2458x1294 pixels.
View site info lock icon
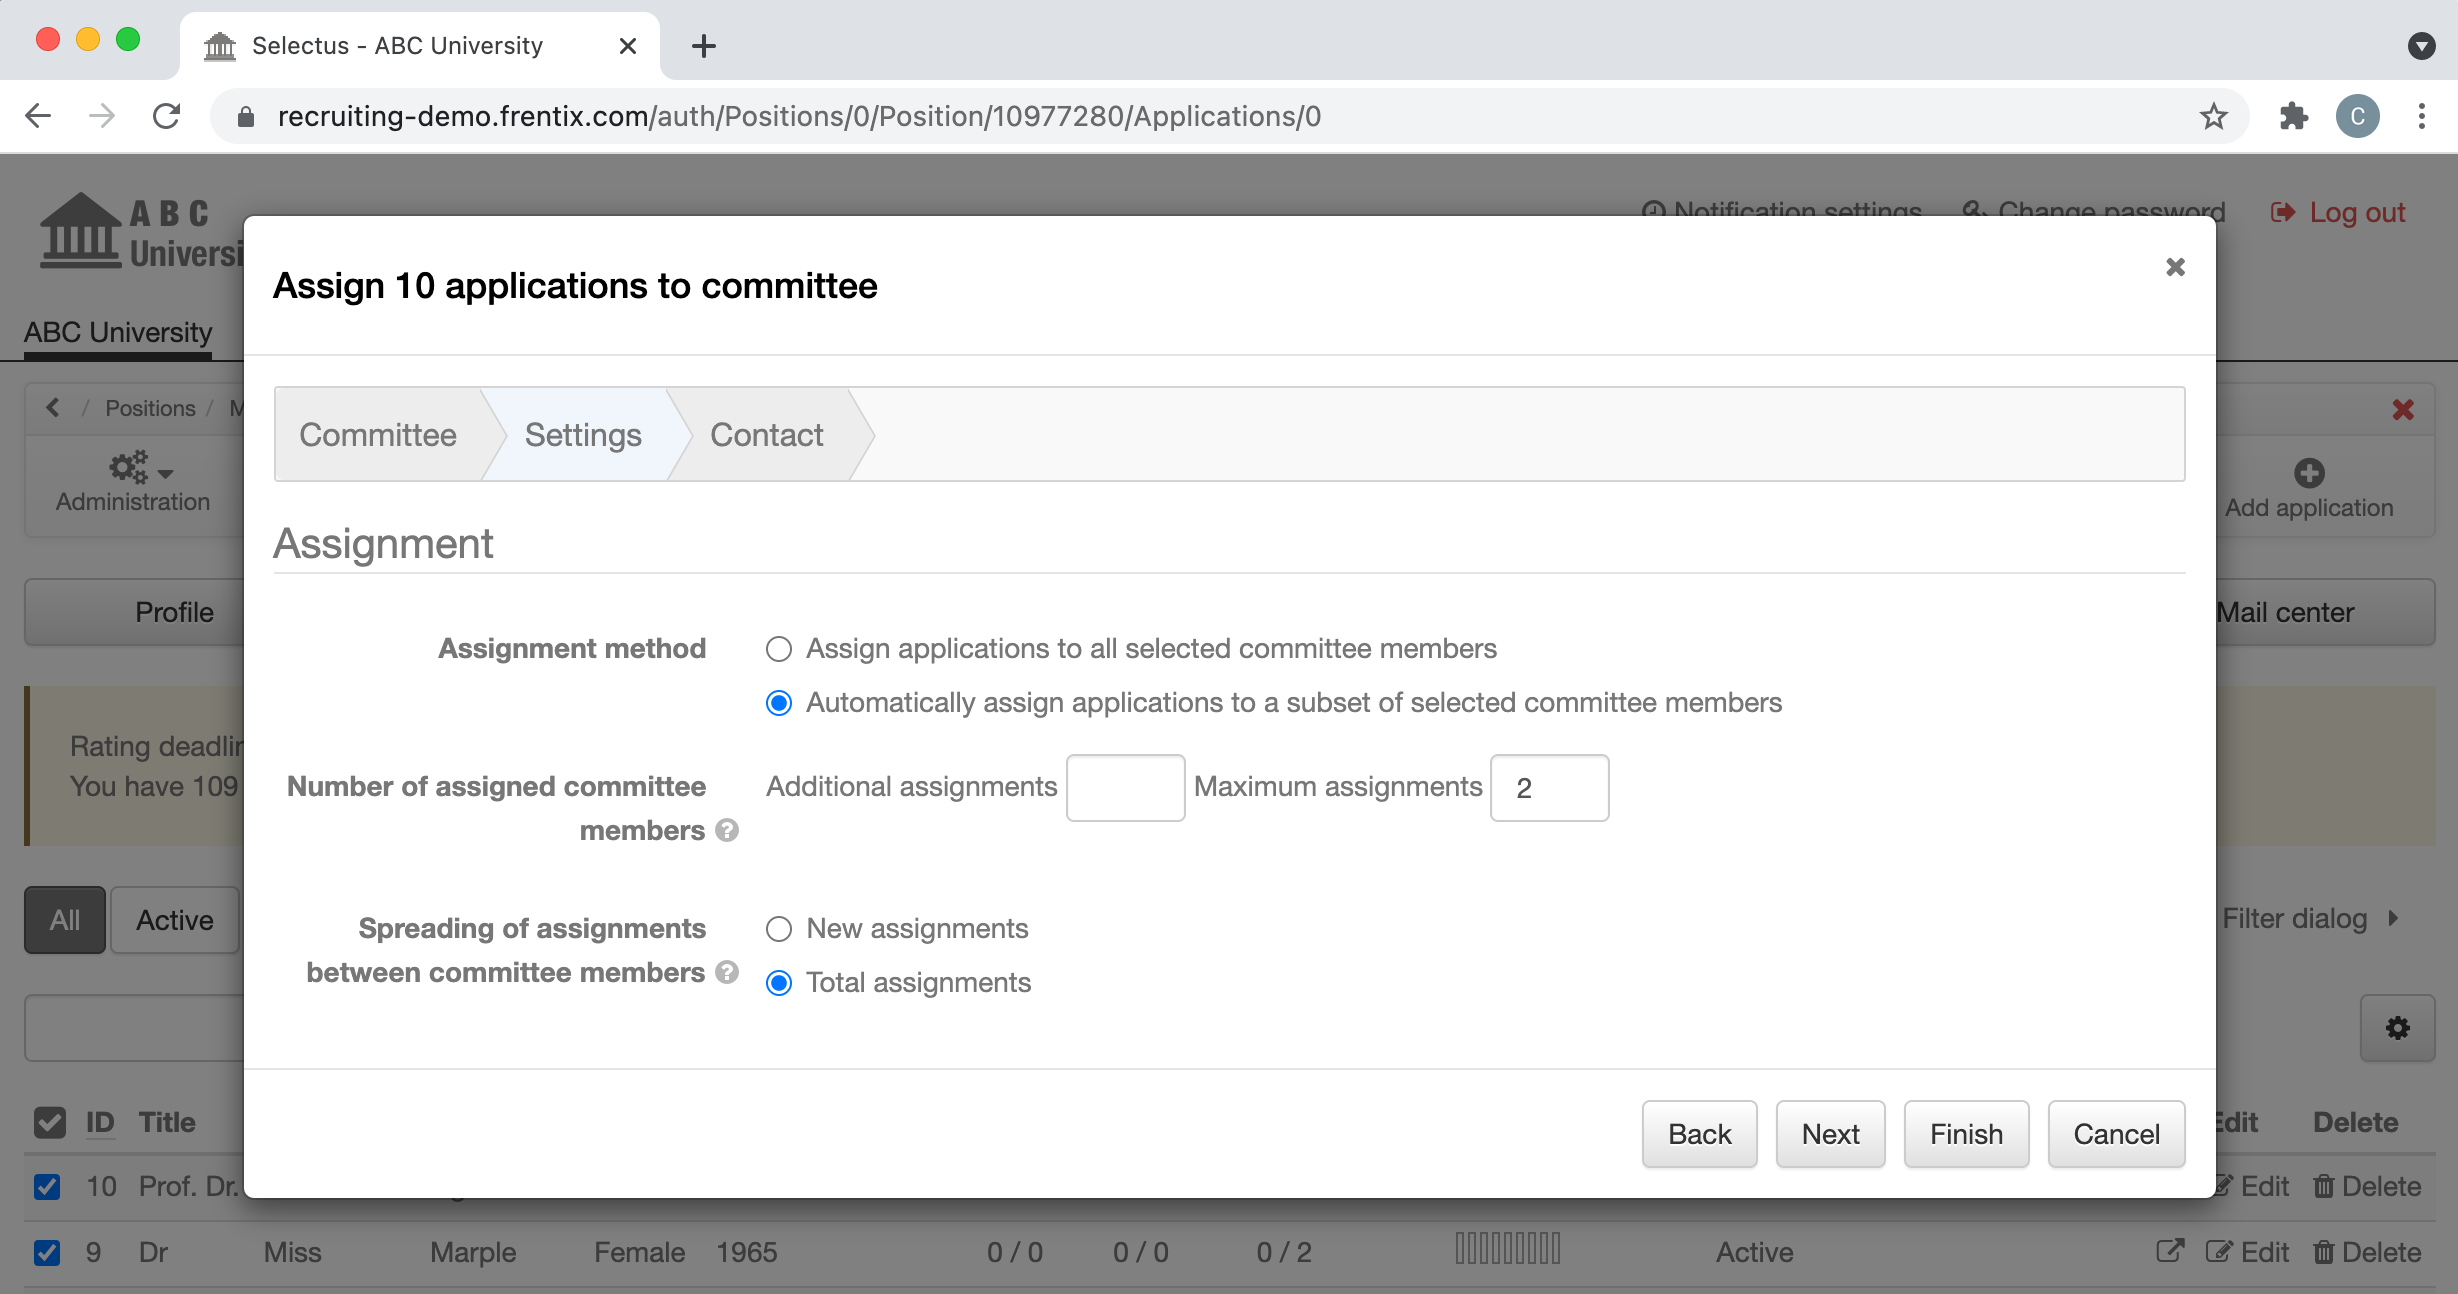click(x=246, y=117)
